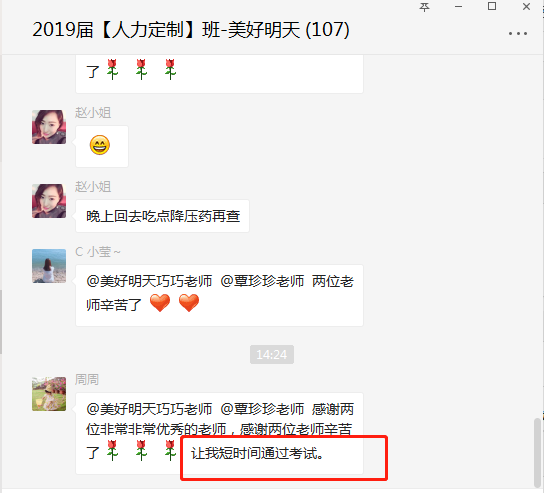Open the chat info three-dots menu
The width and height of the screenshot is (544, 493).
(x=518, y=33)
